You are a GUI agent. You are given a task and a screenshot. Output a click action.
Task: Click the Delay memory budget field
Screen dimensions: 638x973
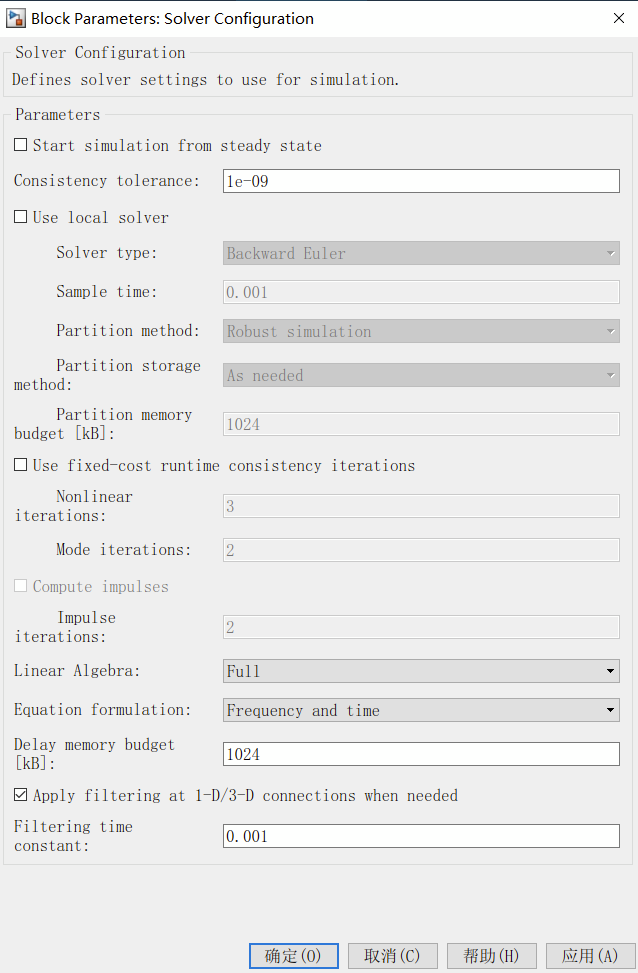tap(420, 754)
